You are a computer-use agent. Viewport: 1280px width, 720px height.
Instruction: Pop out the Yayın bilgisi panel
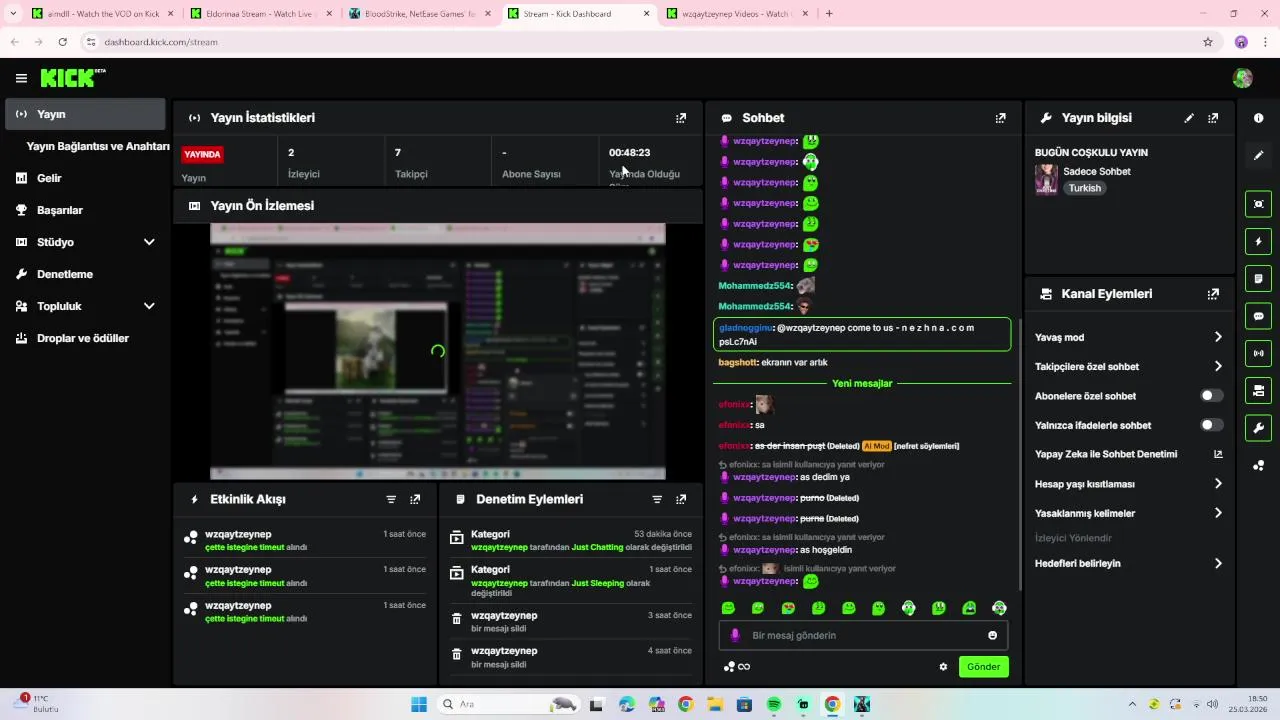(x=1213, y=118)
